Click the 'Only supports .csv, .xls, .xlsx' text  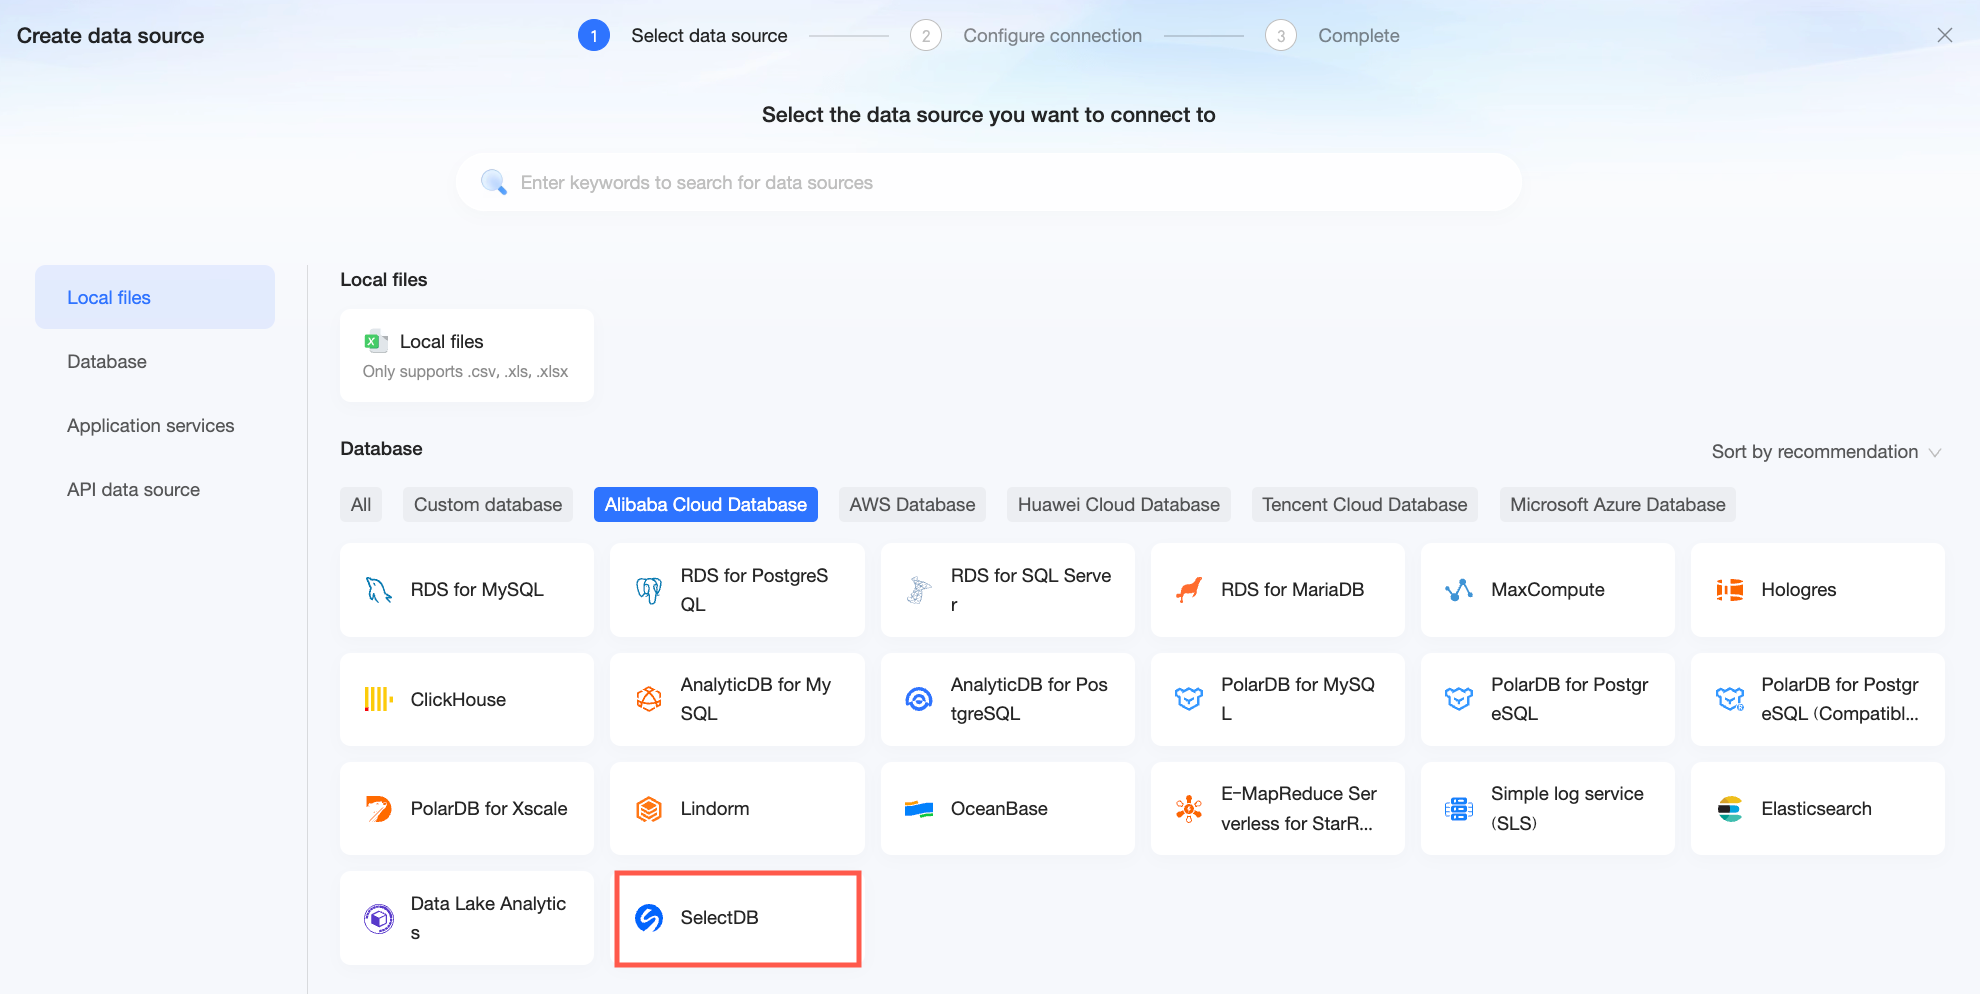465,372
